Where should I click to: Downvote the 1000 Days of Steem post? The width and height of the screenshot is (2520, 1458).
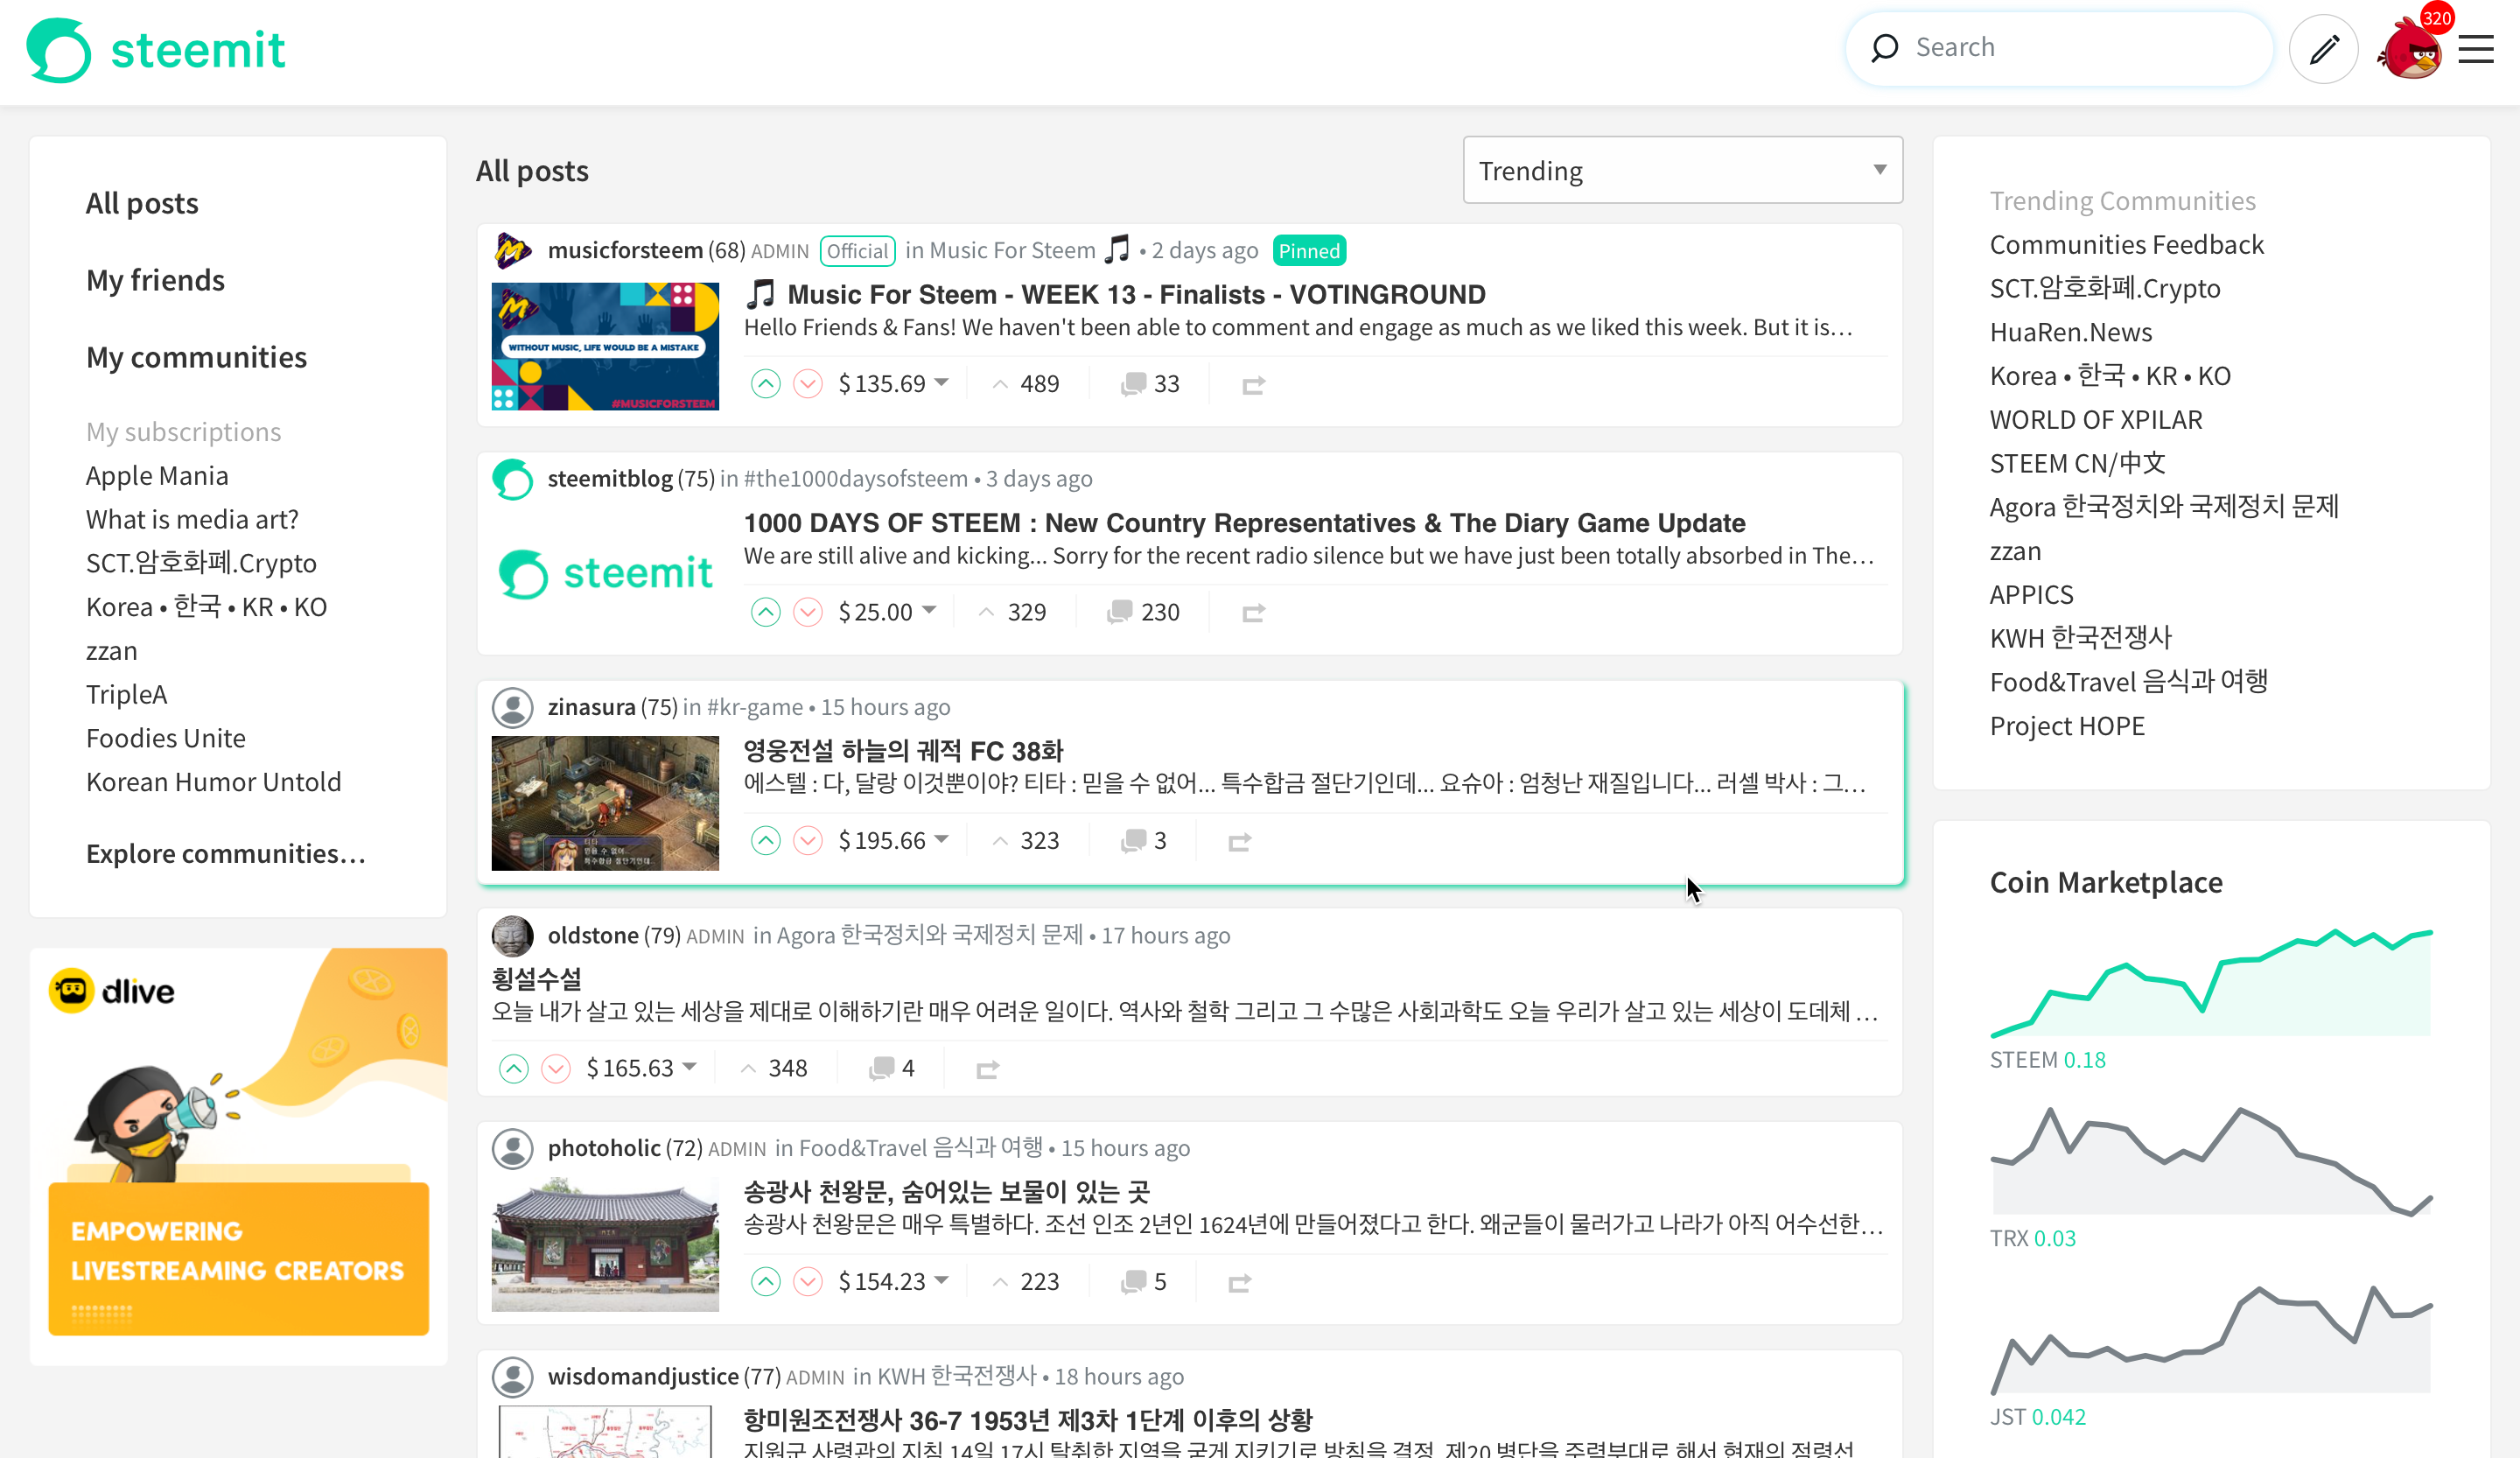coord(808,612)
